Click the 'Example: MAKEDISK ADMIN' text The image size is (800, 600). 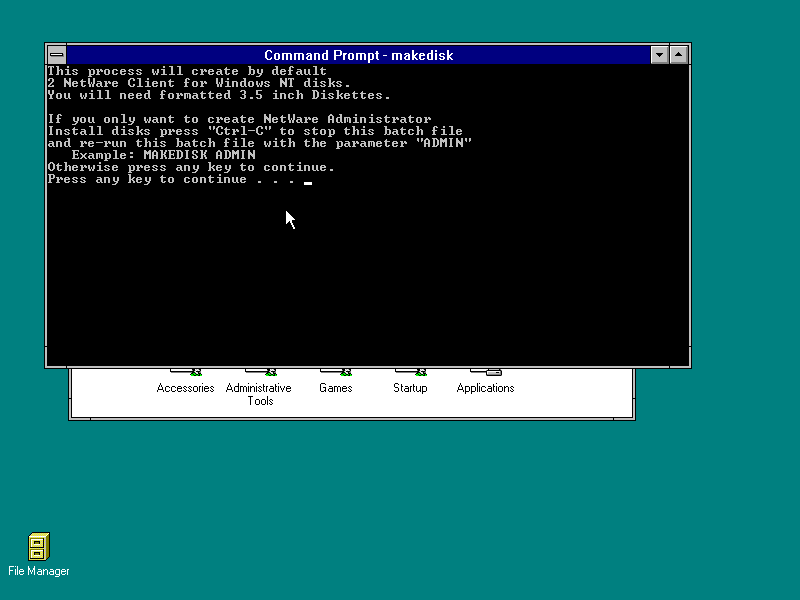click(x=163, y=155)
